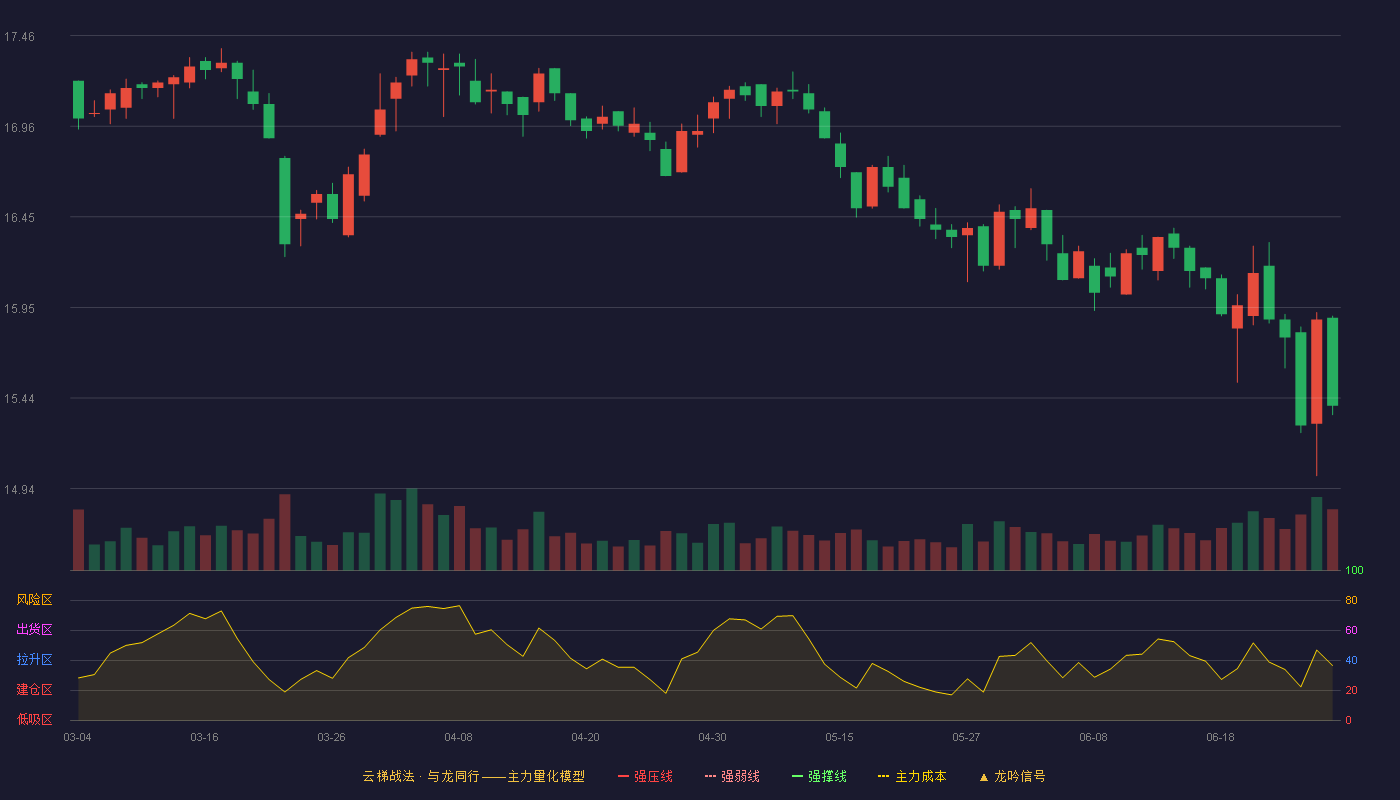
Task: Toggle the 主力成本 legend item
Action: click(x=912, y=776)
